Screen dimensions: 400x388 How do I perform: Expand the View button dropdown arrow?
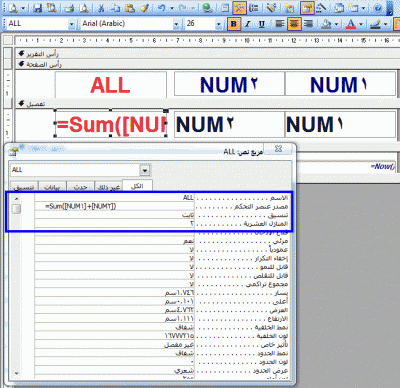[x=23, y=8]
